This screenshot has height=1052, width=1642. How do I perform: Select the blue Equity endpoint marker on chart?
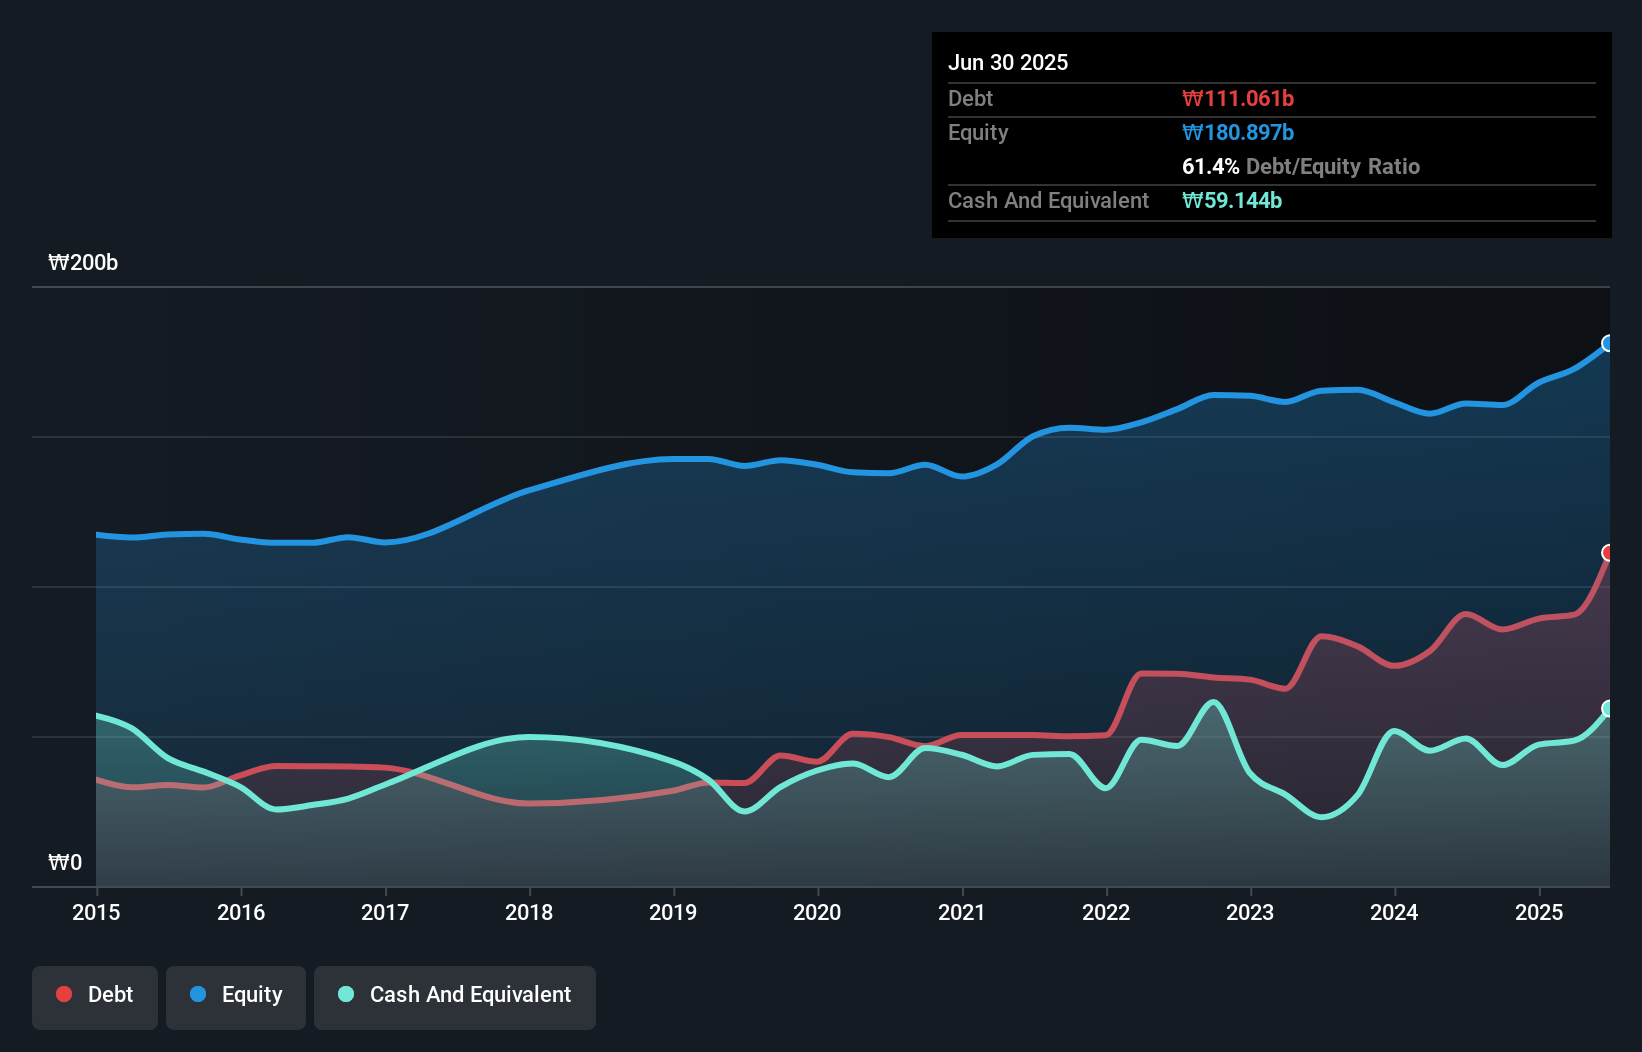pos(1608,344)
